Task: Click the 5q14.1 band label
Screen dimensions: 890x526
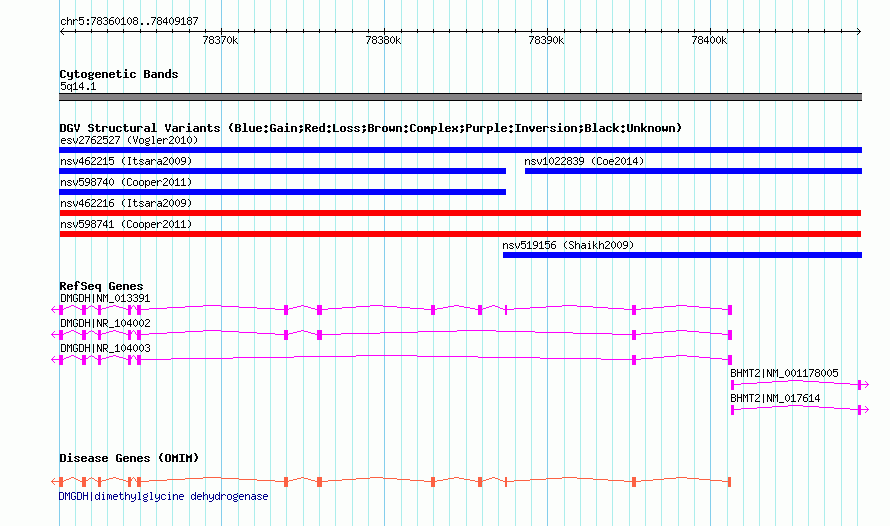Action: click(78, 86)
